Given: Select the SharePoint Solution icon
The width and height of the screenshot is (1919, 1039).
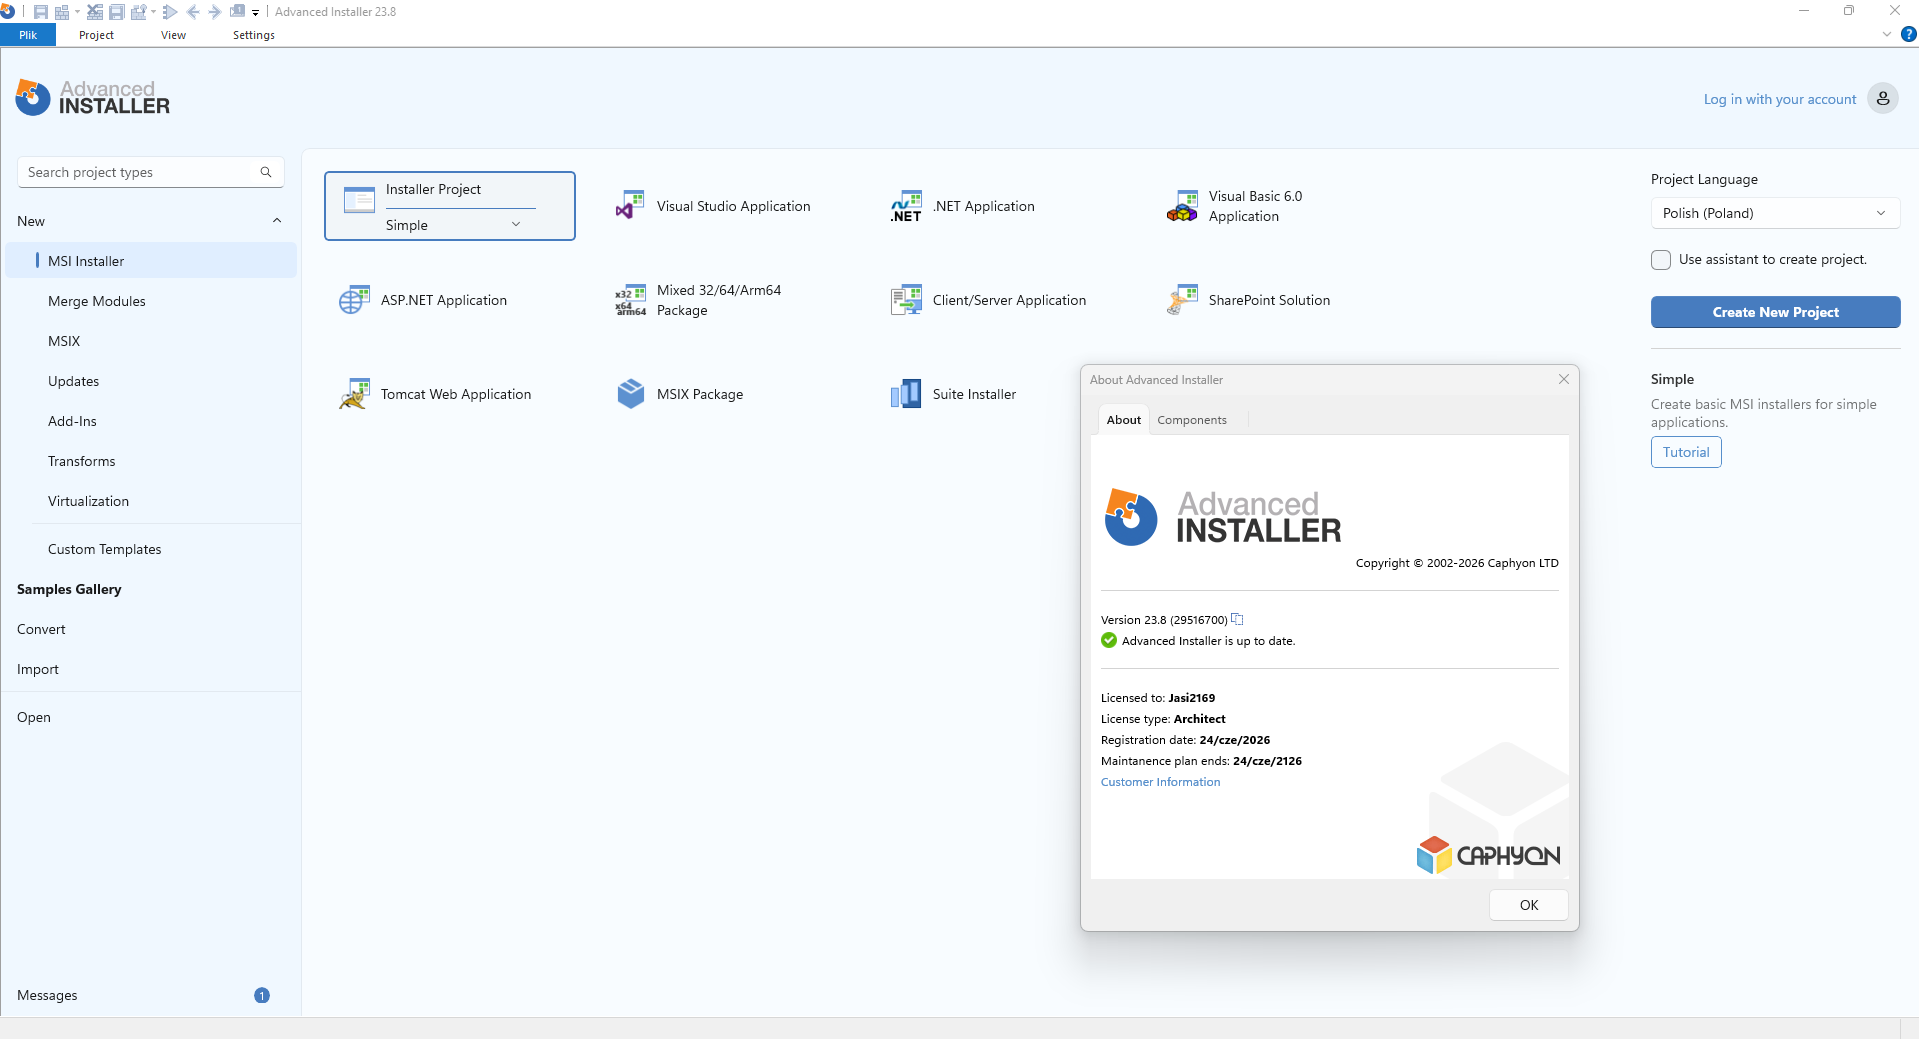Looking at the screenshot, I should tap(1182, 300).
